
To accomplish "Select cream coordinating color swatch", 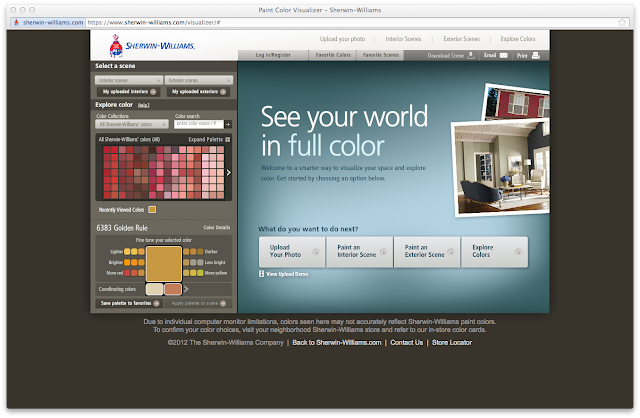I will (x=154, y=289).
